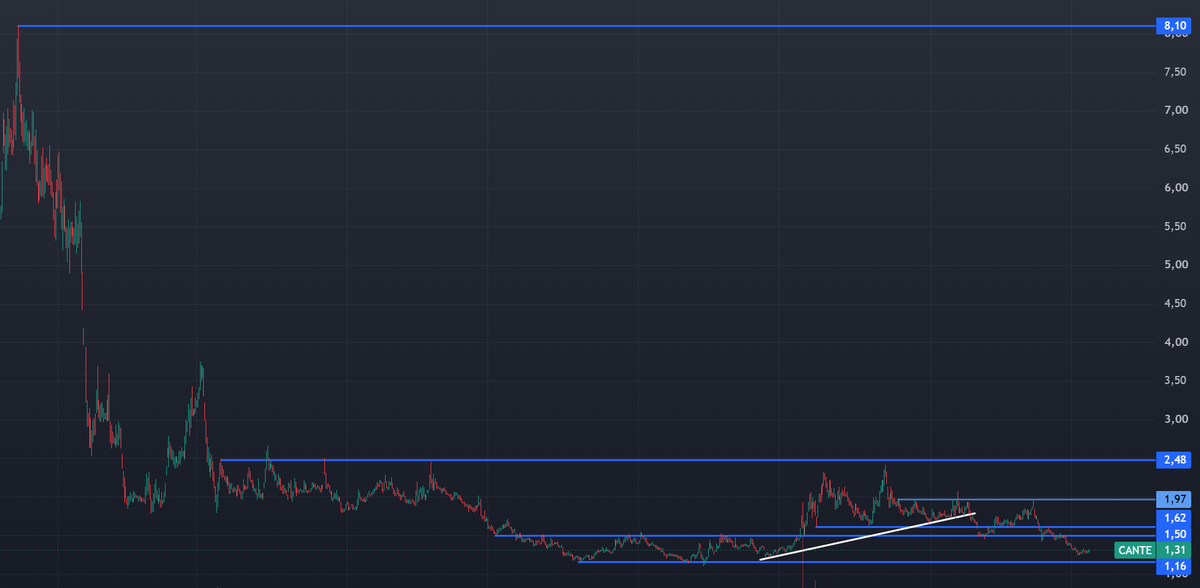Click the 8,10 price label

click(1174, 25)
